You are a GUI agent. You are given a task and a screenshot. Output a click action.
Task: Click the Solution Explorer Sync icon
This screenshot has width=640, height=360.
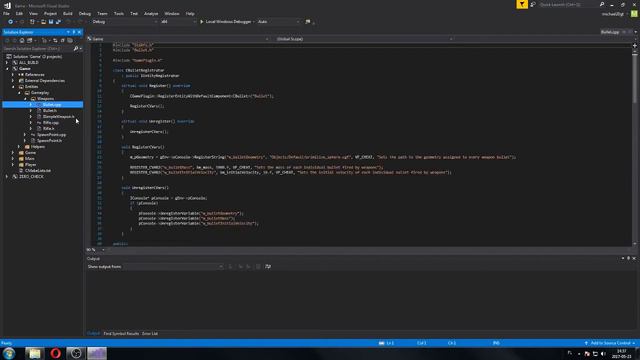[x=55, y=40]
